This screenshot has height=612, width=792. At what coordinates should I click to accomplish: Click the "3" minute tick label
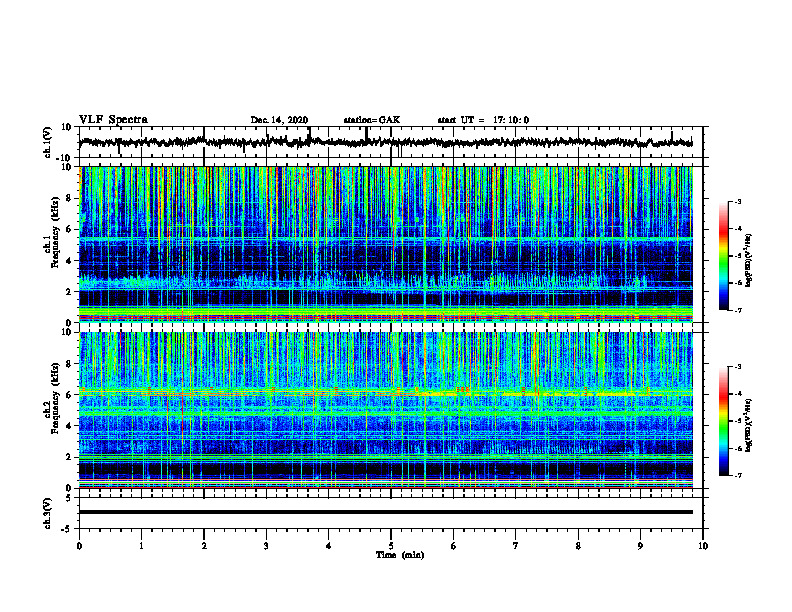pos(266,546)
